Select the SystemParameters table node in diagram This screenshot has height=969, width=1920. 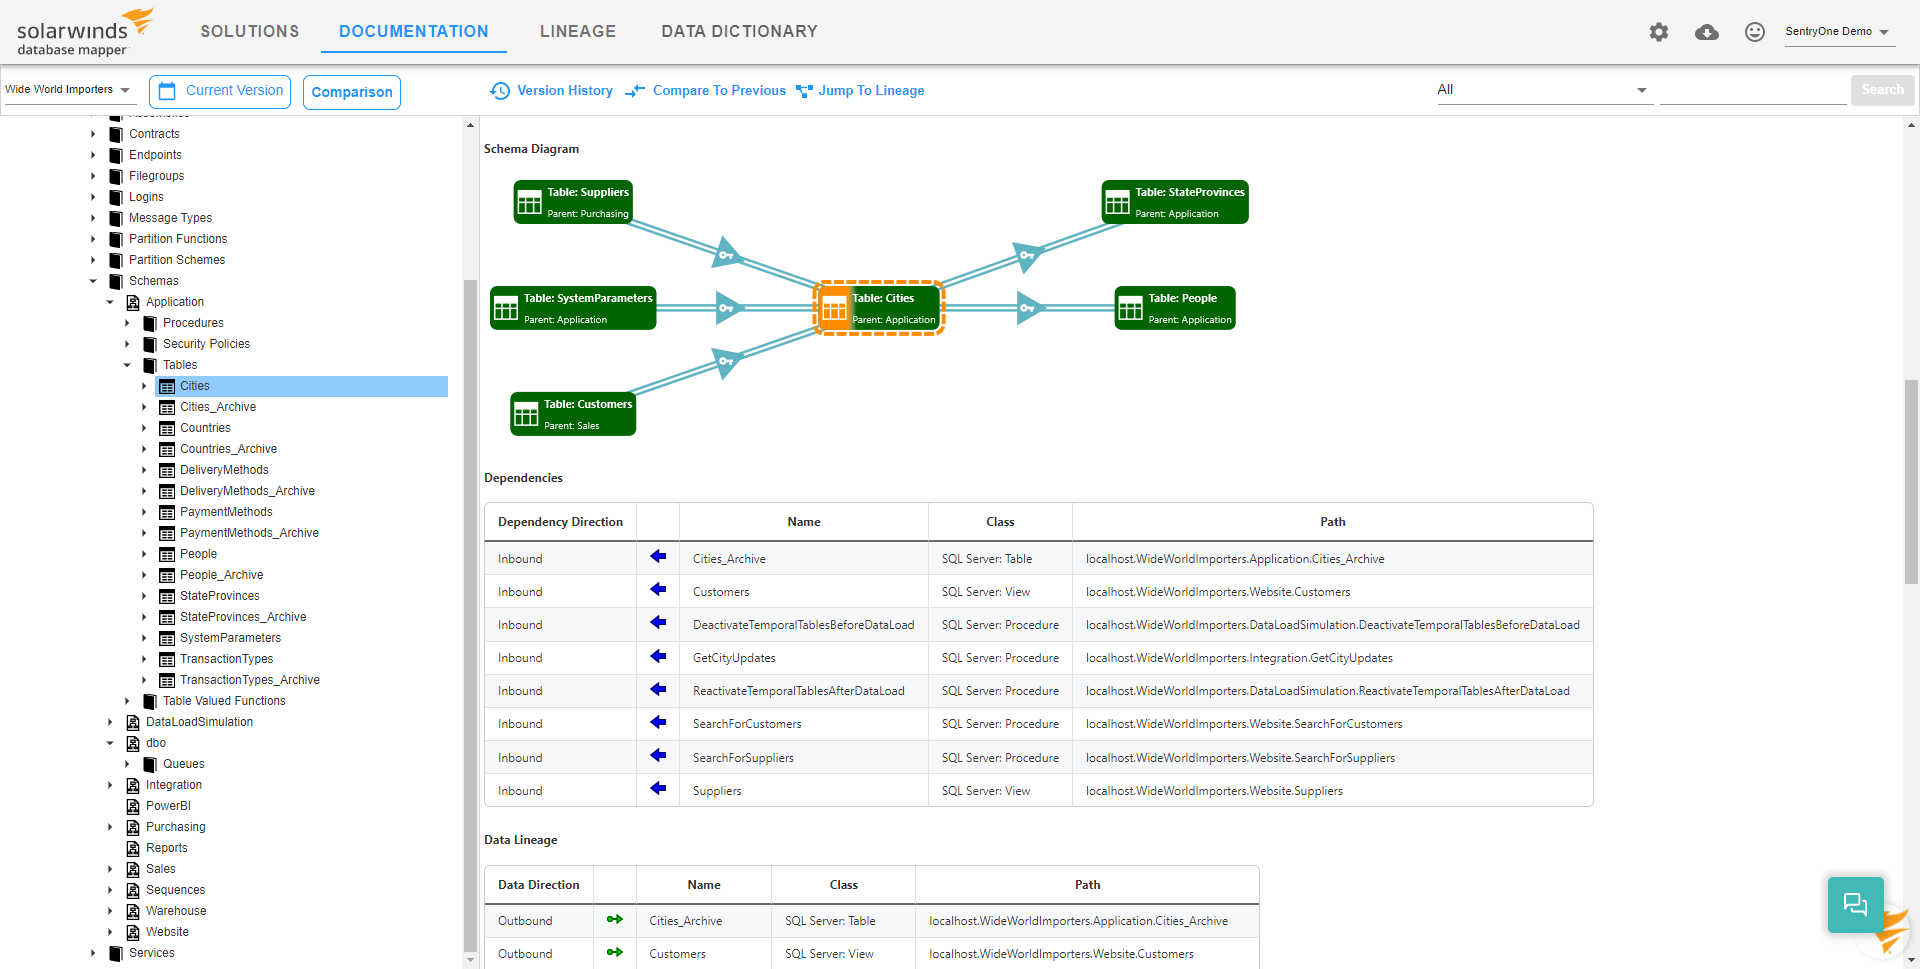(573, 308)
